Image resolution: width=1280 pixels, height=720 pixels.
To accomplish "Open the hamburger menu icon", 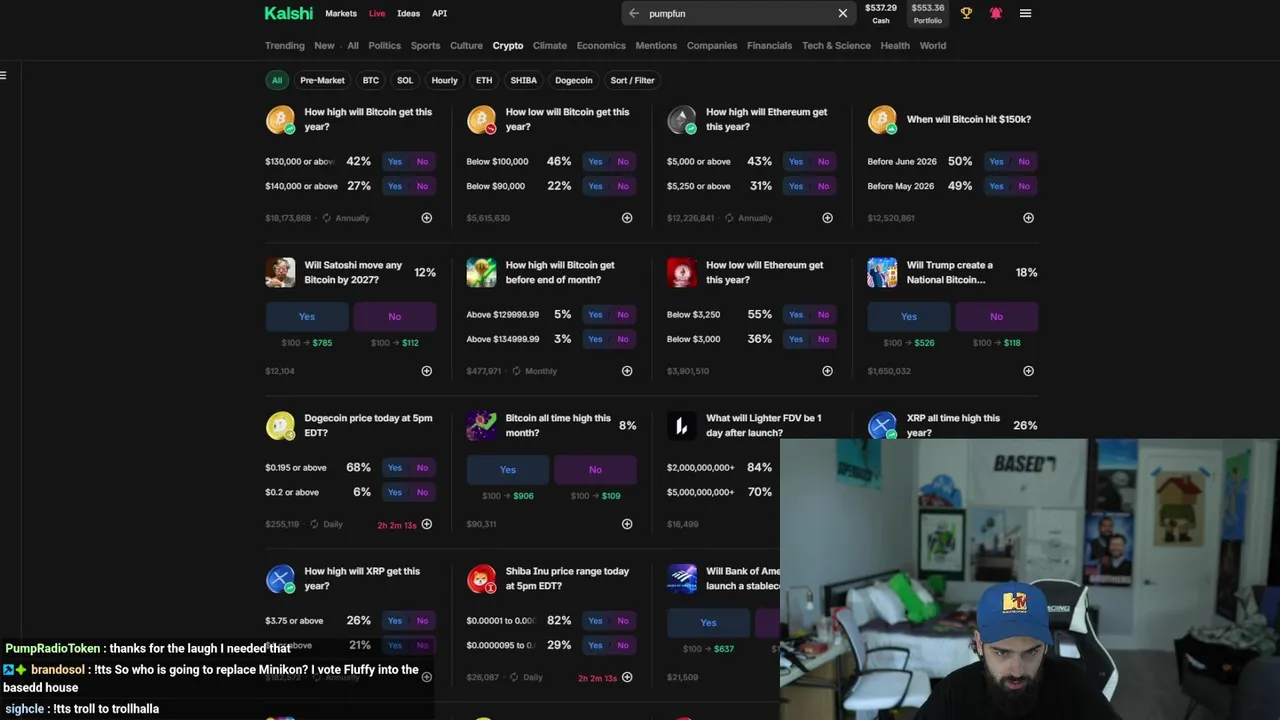I will 1025,13.
